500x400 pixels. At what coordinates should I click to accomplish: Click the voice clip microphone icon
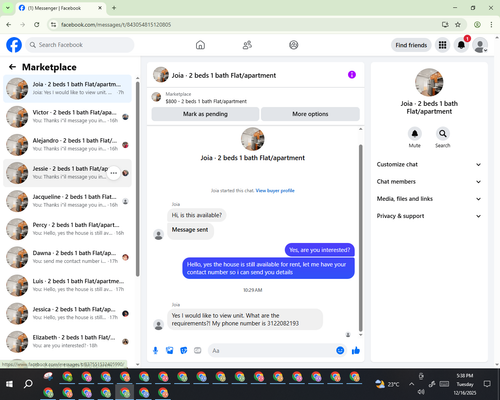tap(155, 351)
